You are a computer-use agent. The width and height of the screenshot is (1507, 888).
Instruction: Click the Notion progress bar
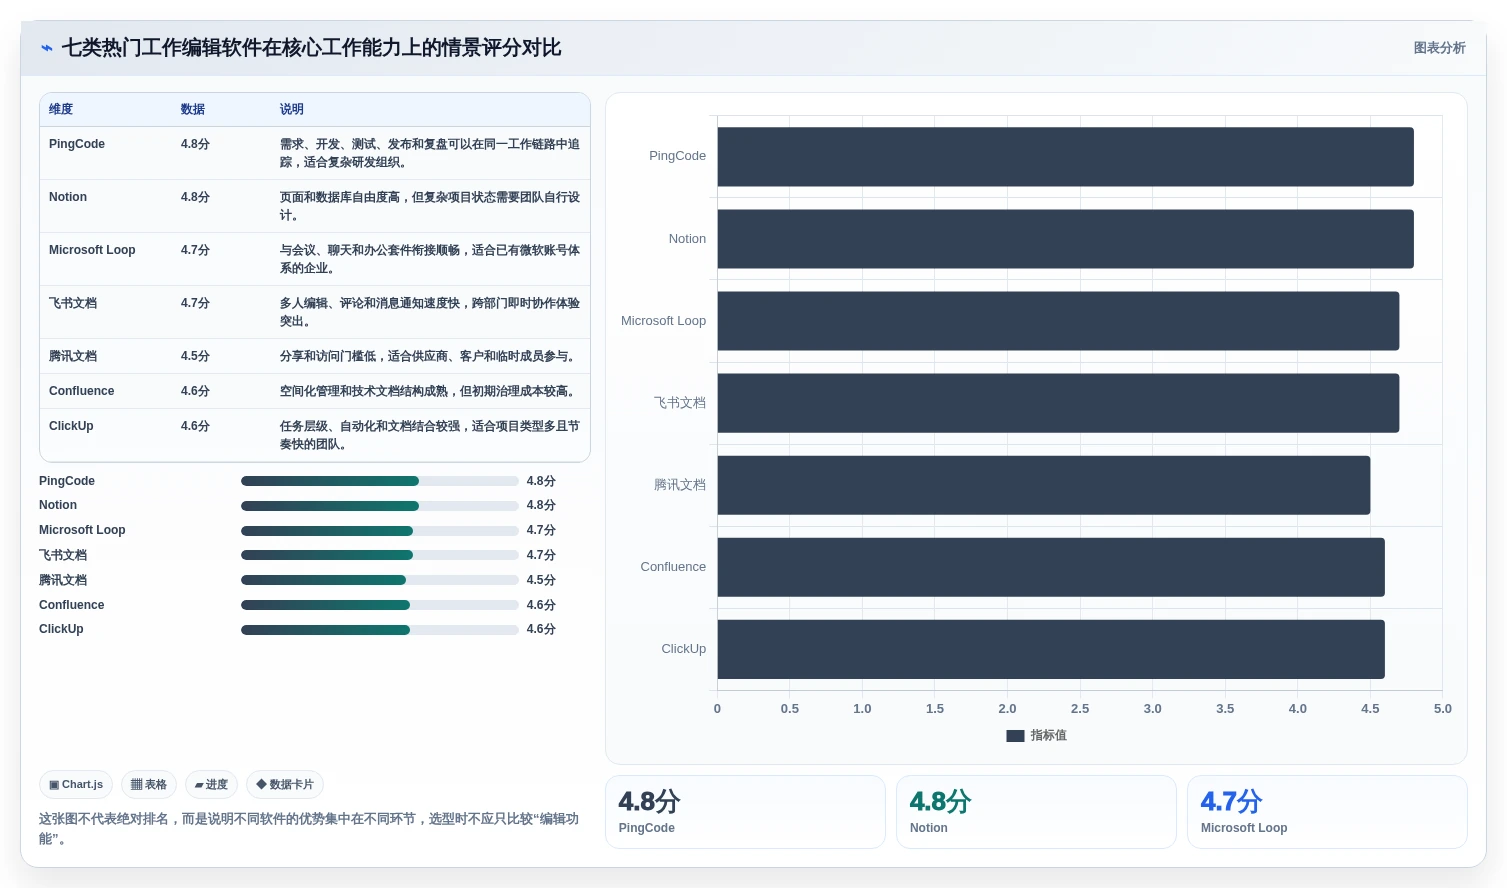[380, 506]
